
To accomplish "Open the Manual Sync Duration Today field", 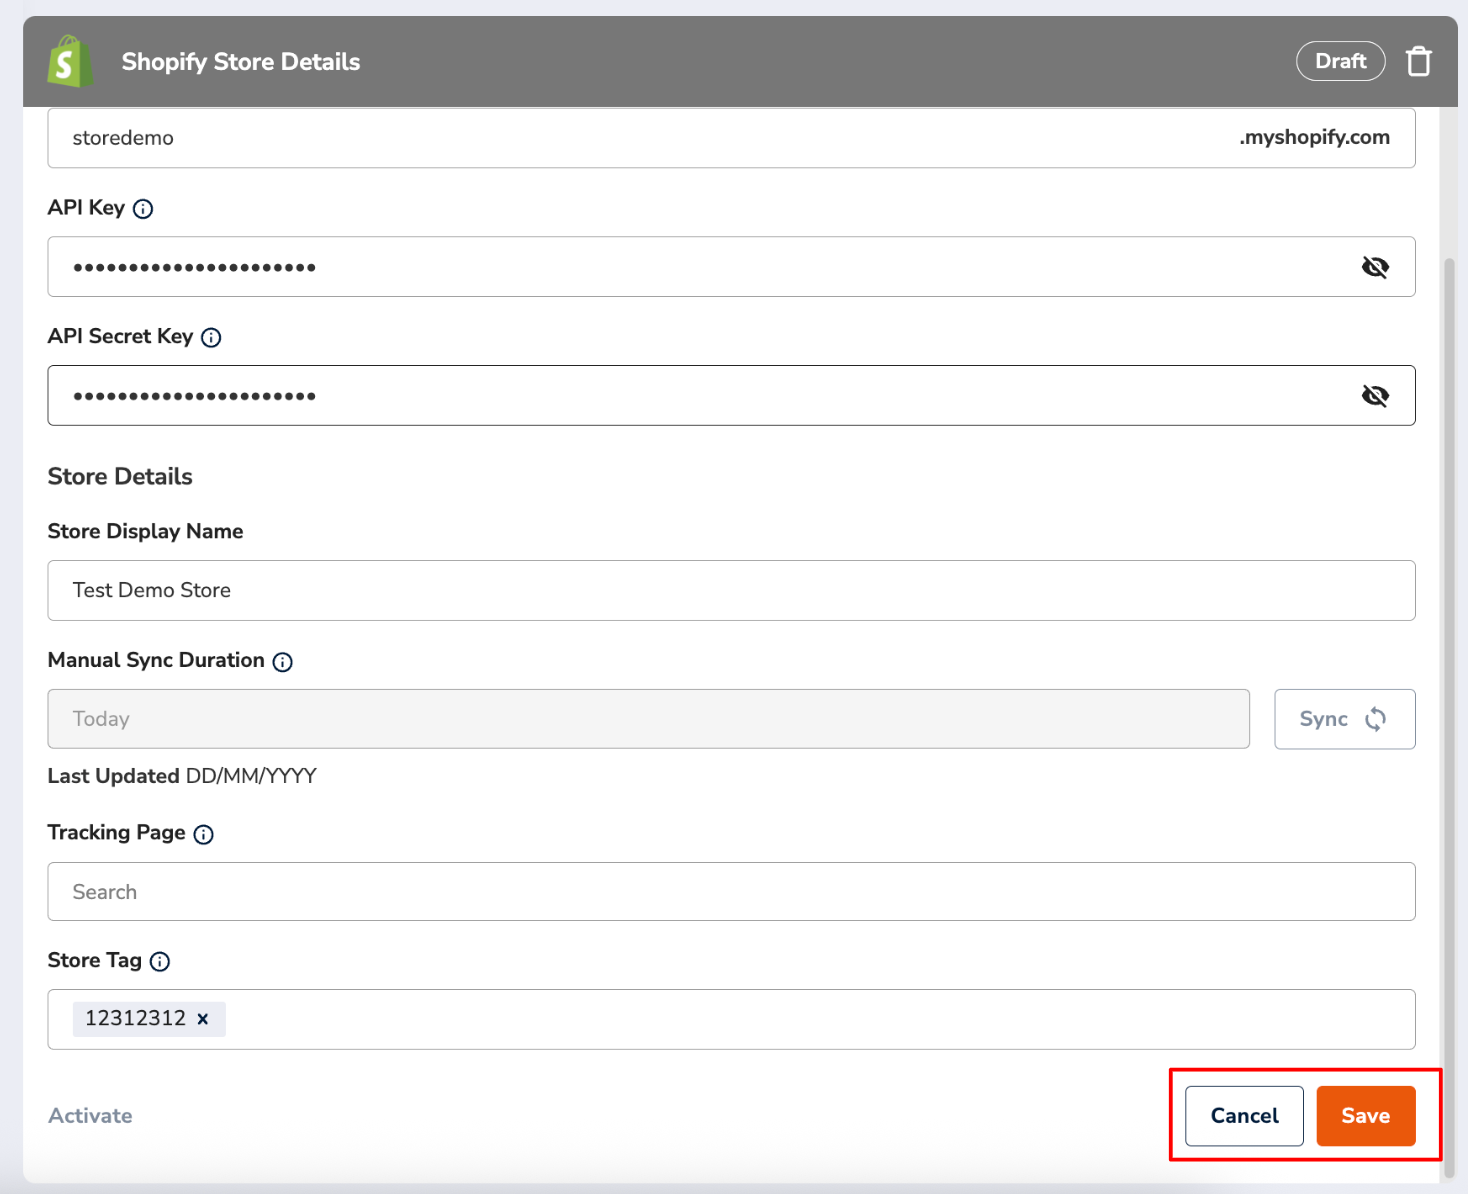I will click(648, 719).
